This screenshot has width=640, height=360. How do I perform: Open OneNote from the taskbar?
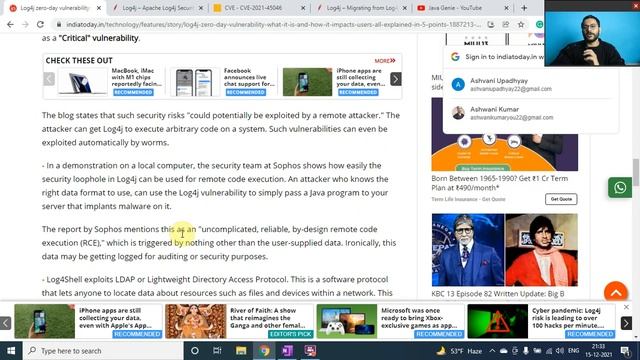[x=287, y=351]
